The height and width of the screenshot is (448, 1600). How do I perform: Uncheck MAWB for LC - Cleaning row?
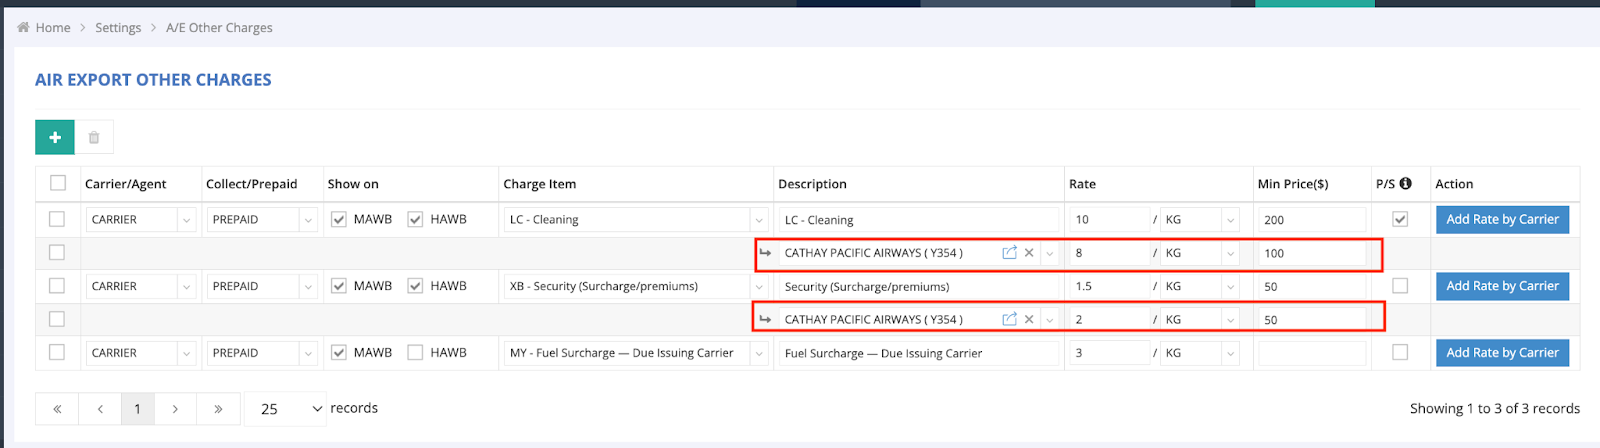(339, 219)
